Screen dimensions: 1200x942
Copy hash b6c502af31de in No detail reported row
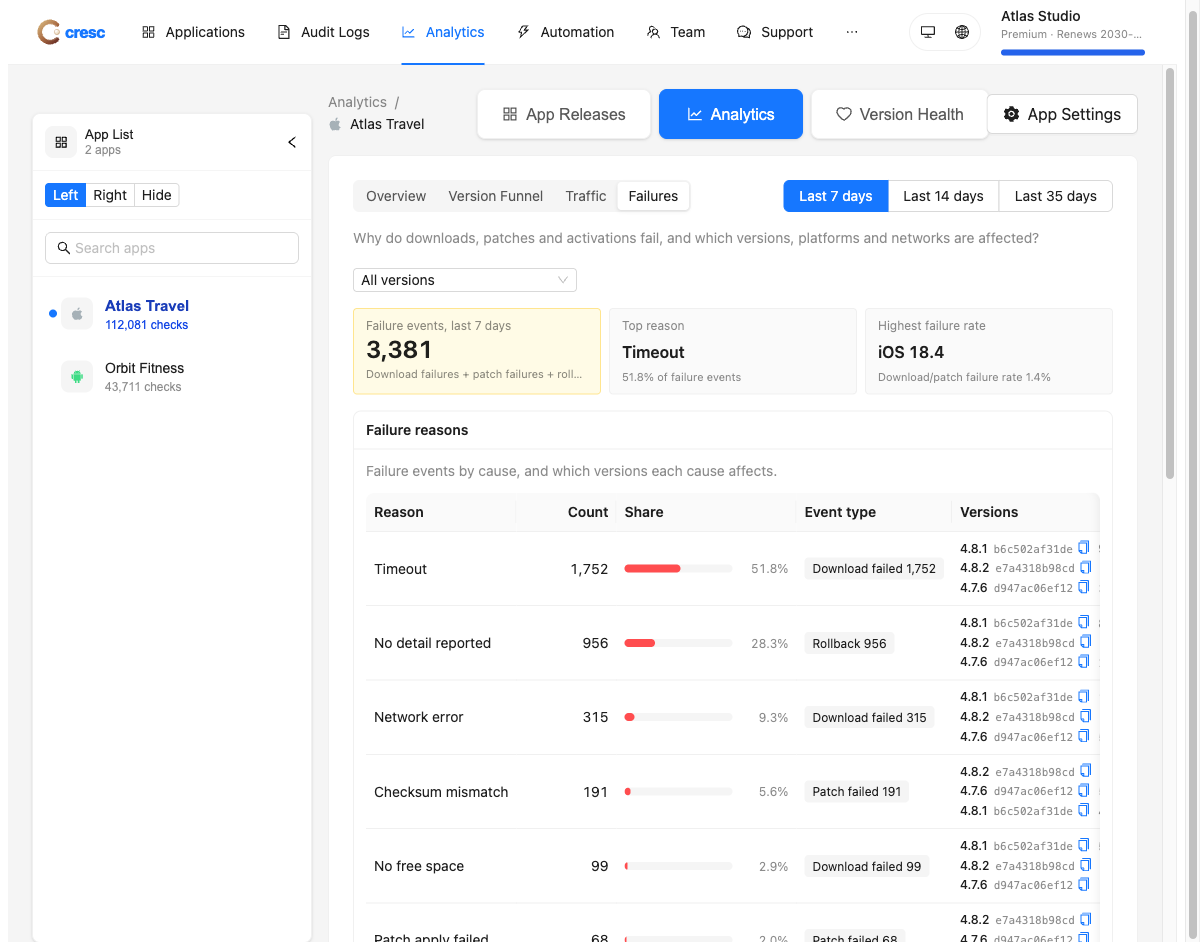pyautogui.click(x=1084, y=622)
